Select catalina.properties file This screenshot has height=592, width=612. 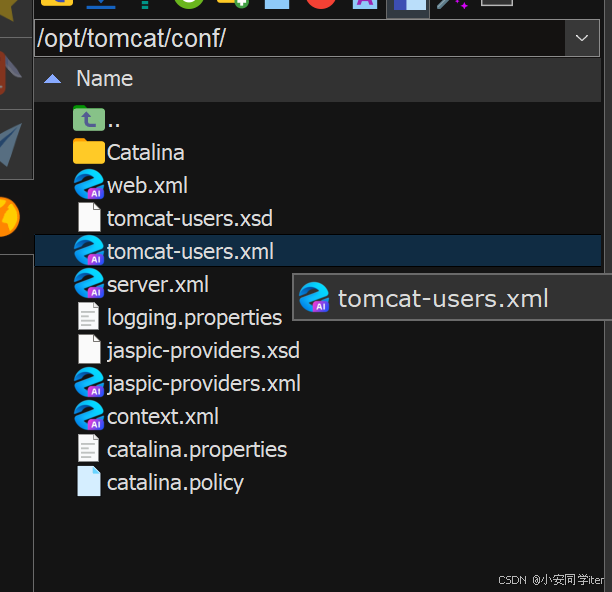[196, 449]
